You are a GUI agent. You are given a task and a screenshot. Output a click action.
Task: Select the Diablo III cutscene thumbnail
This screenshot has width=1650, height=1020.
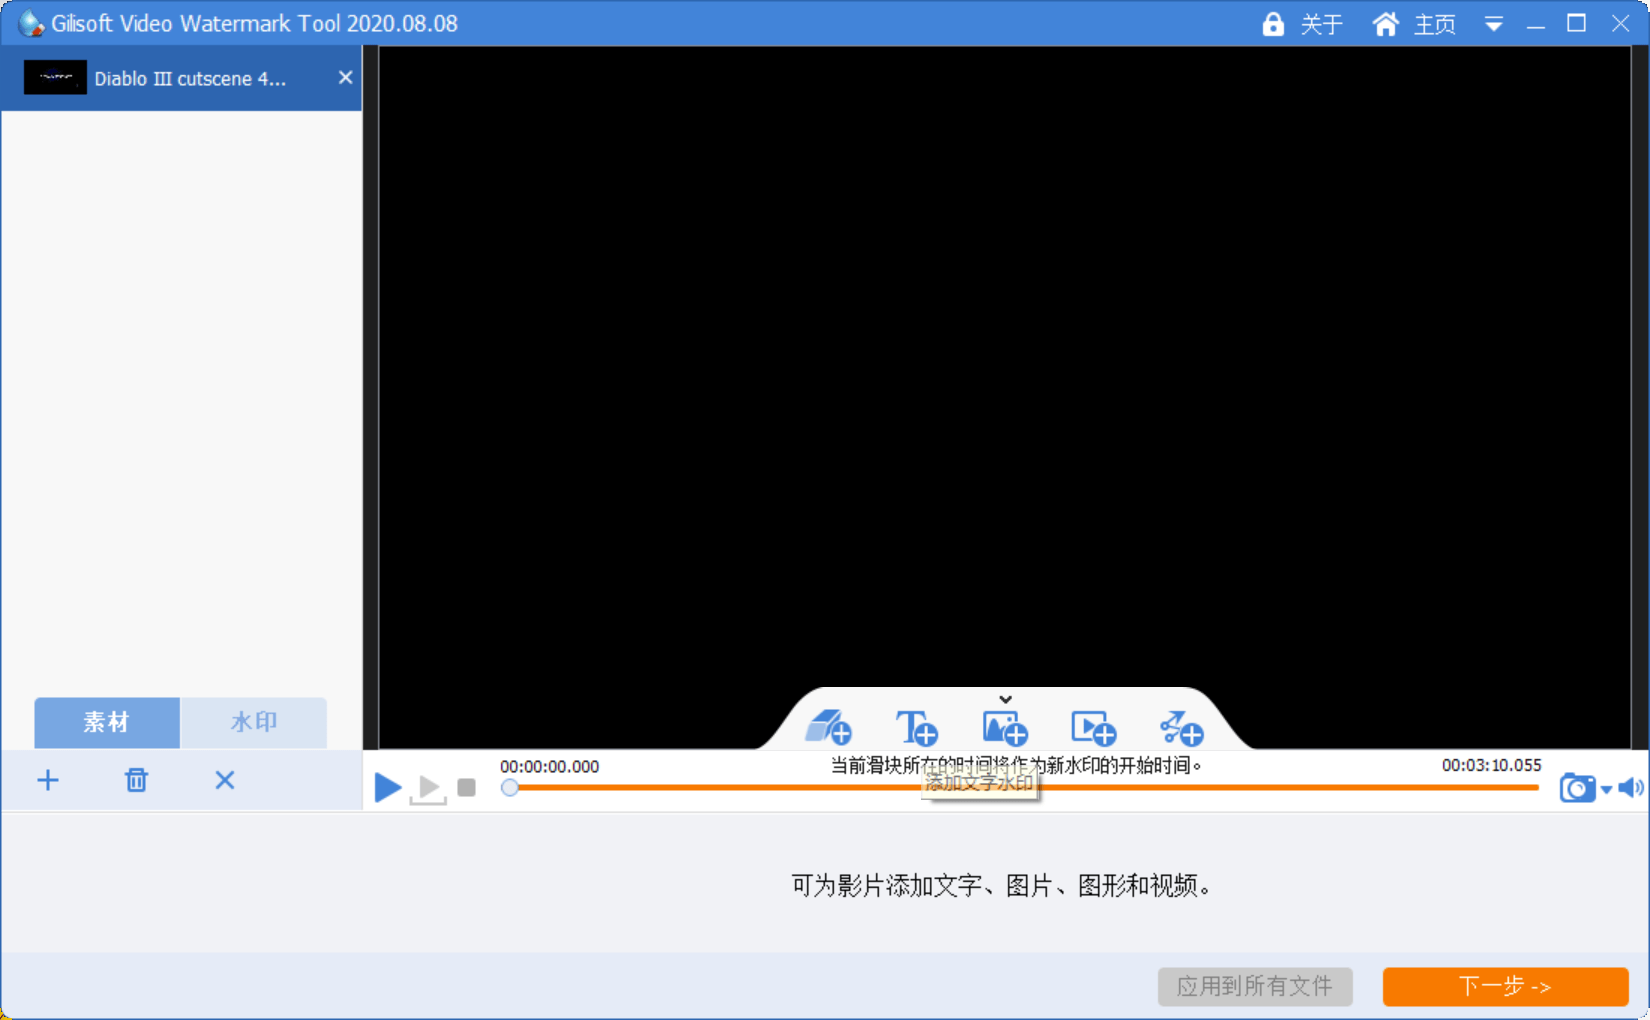tap(55, 77)
